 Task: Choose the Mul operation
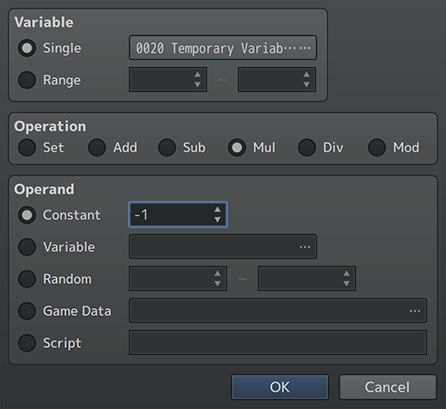pyautogui.click(x=237, y=147)
